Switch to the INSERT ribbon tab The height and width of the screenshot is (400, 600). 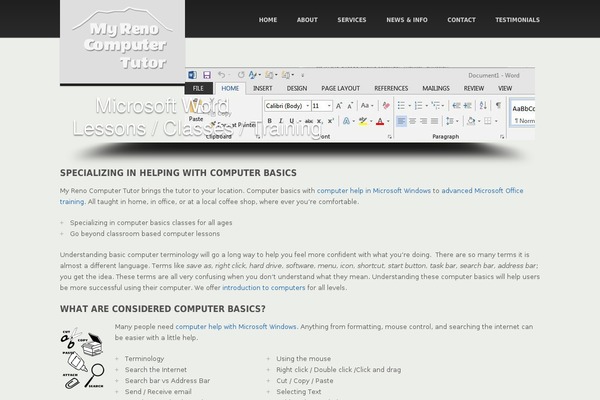[x=262, y=88]
